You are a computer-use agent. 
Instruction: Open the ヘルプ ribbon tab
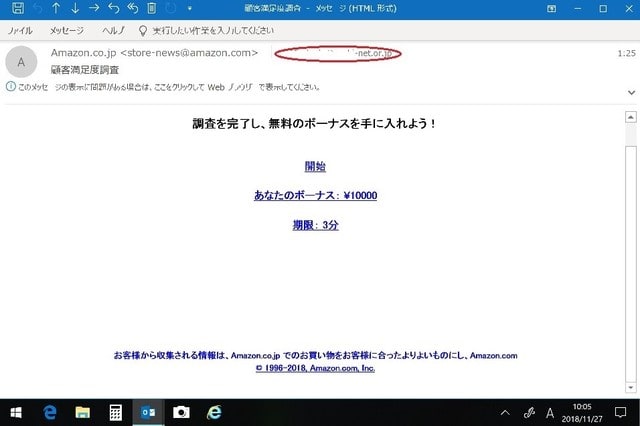coord(114,31)
